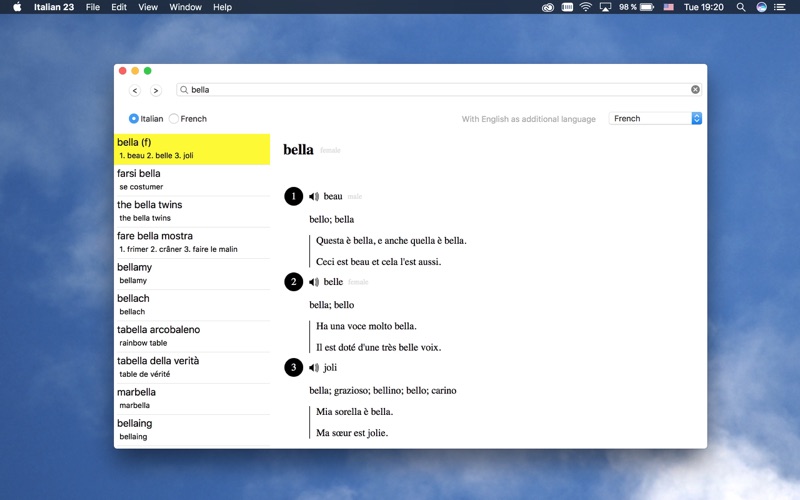
Task: Select the 'bellamy' result
Action: pyautogui.click(x=192, y=274)
